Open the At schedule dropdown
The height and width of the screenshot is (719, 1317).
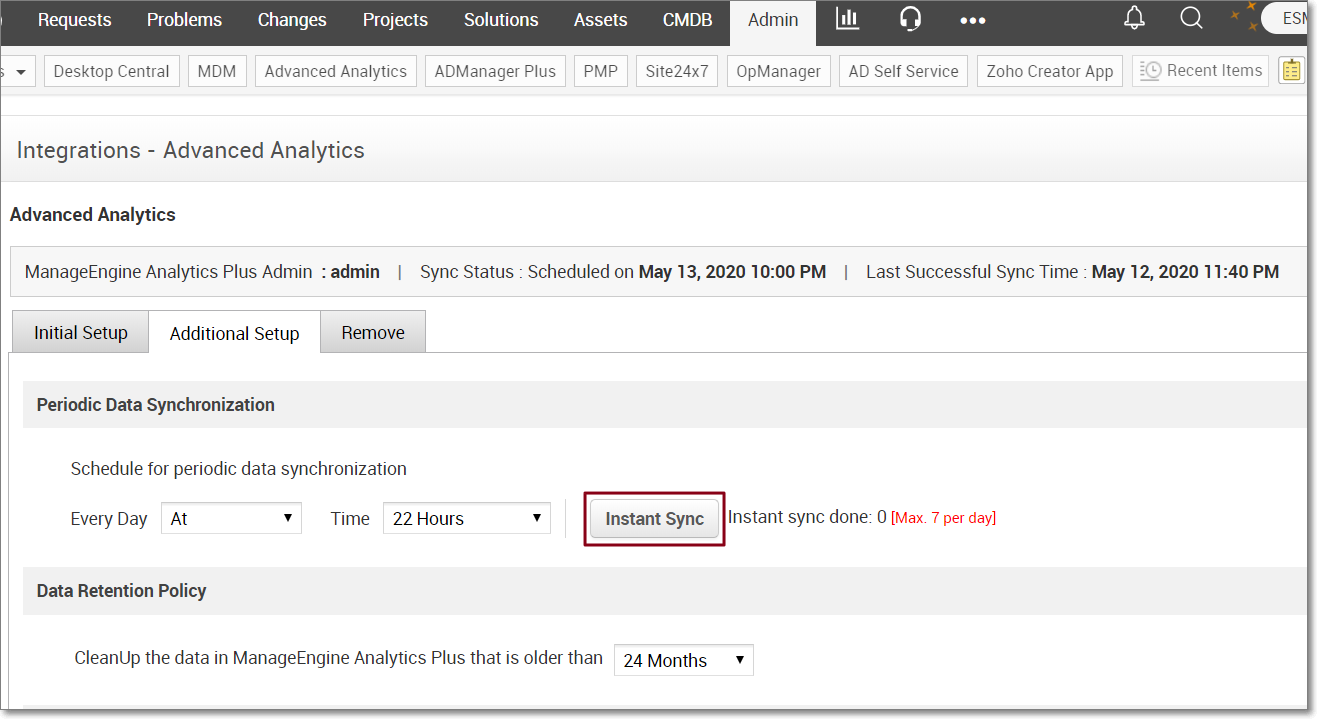tap(231, 518)
